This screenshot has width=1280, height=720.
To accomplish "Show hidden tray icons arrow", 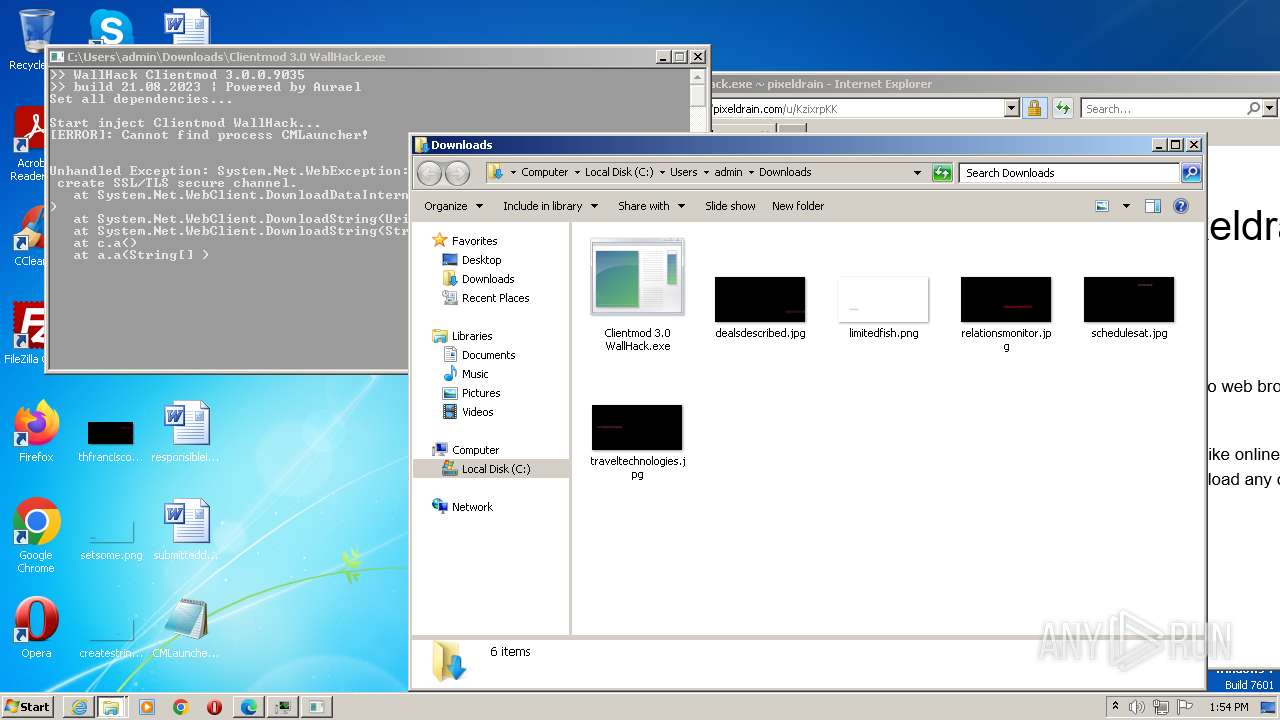I will (1115, 707).
